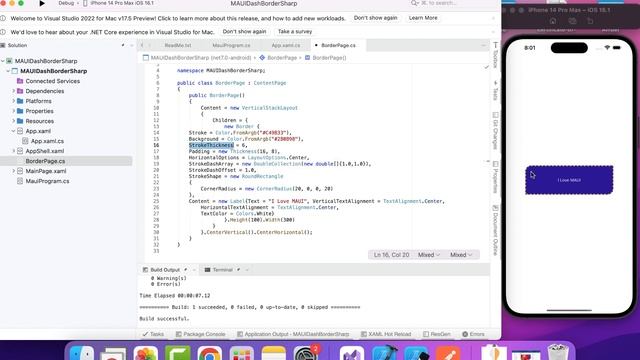Expand the Platforms folder
The width and height of the screenshot is (640, 360).
click(x=13, y=101)
